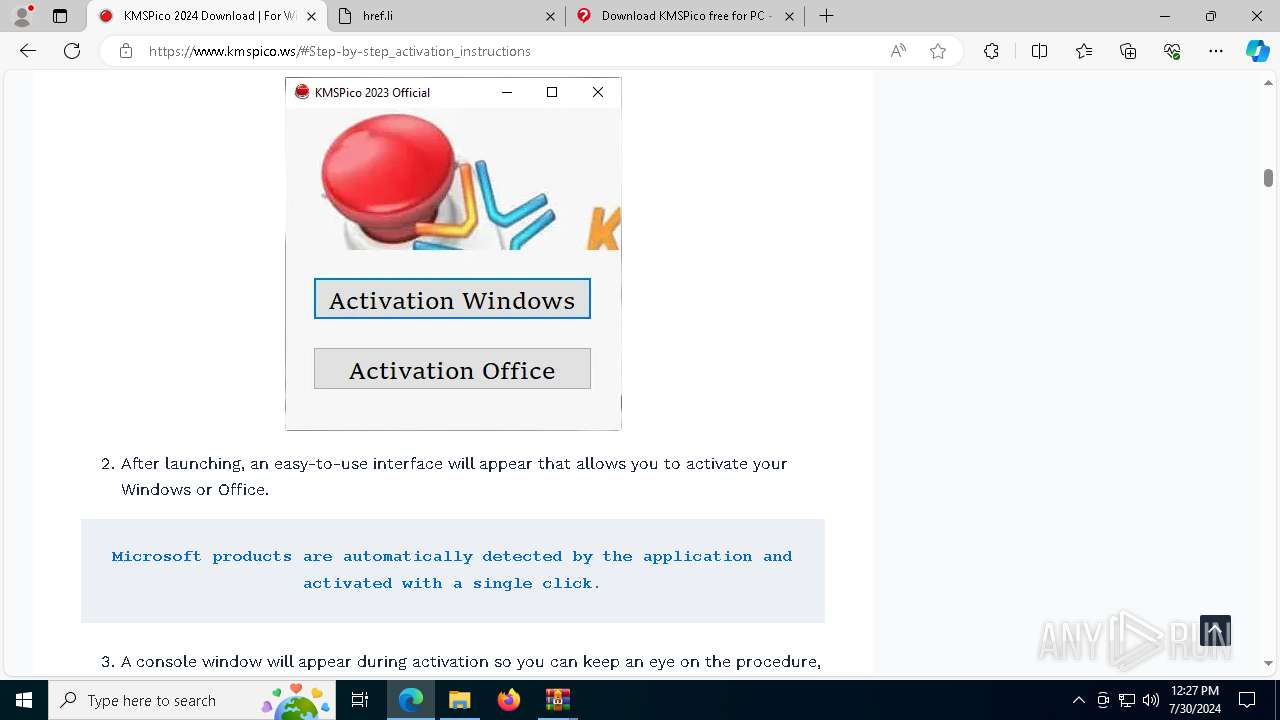Click the KMSPico red button screenshot image
1280x720 pixels.
click(x=453, y=254)
